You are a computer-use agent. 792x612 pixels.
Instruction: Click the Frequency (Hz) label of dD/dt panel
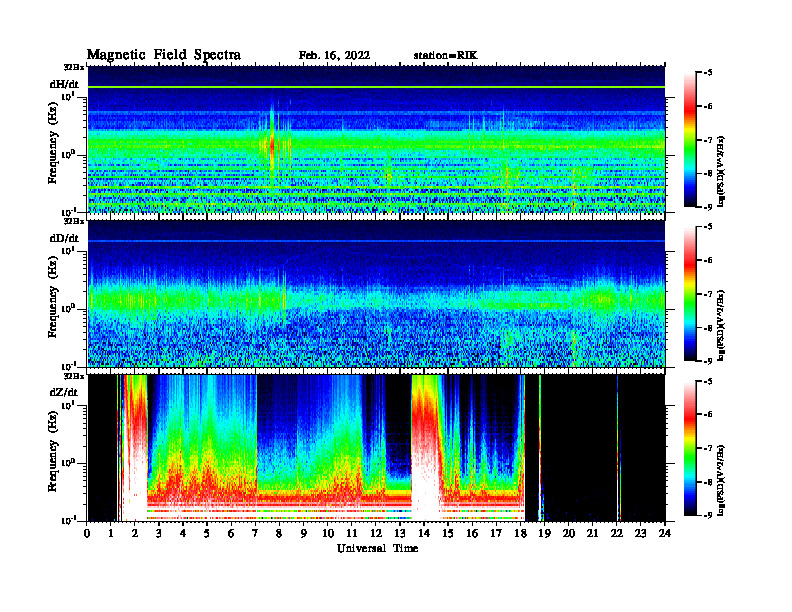tap(53, 295)
